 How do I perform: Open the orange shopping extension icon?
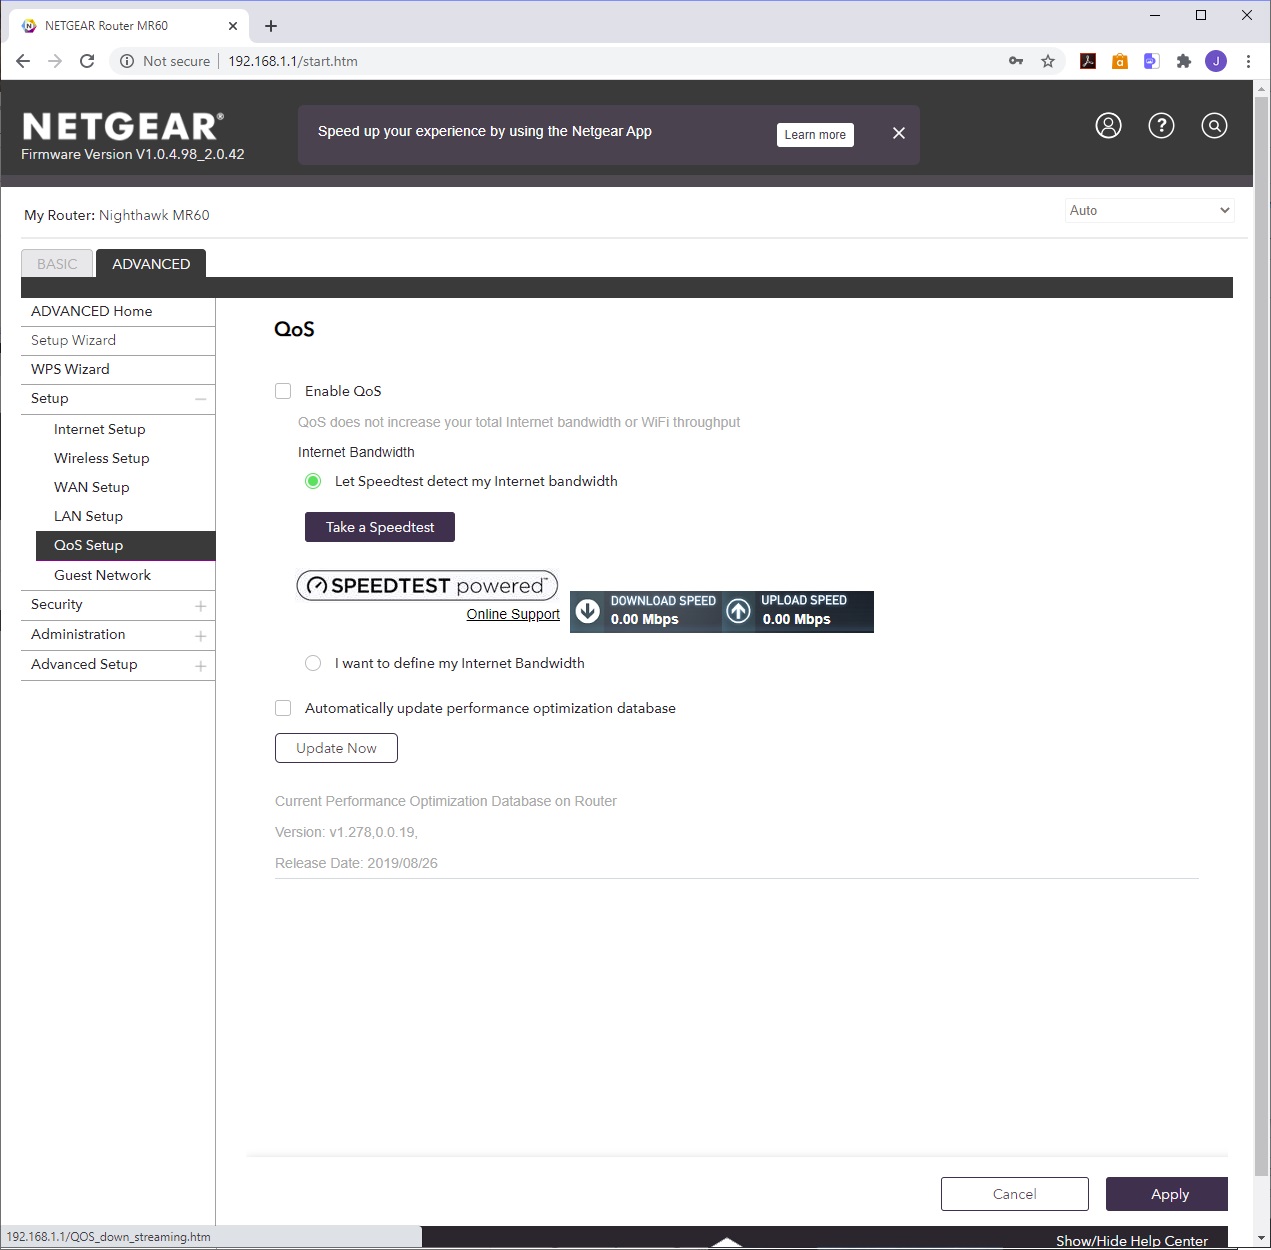1120,61
